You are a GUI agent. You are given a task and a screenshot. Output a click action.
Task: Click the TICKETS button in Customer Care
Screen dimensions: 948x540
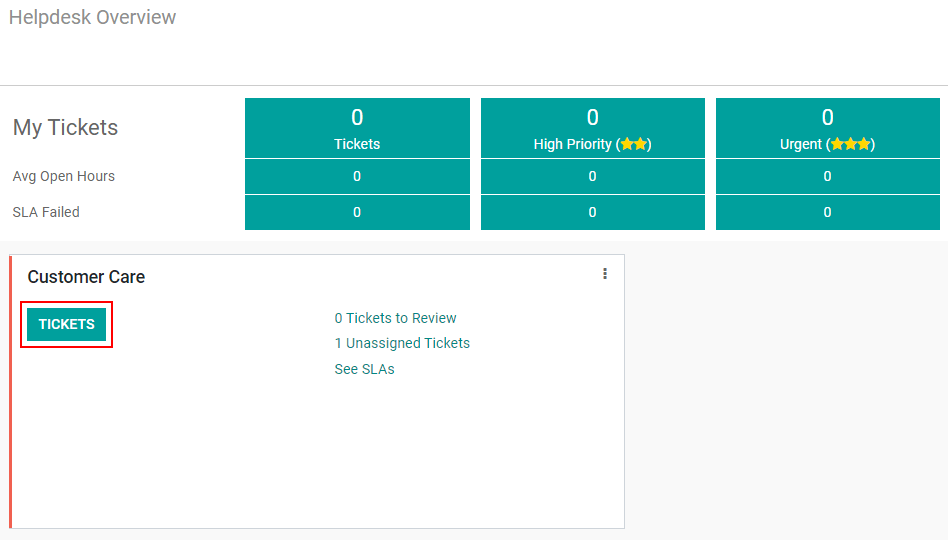(67, 324)
